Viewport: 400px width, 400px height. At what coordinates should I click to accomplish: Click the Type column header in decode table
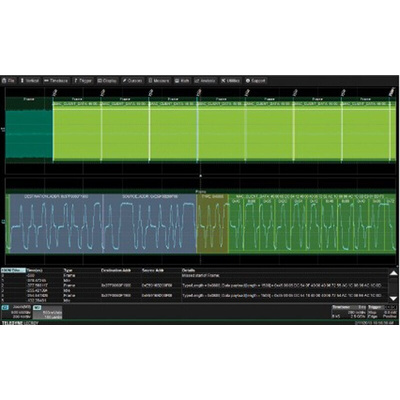pyautogui.click(x=68, y=270)
